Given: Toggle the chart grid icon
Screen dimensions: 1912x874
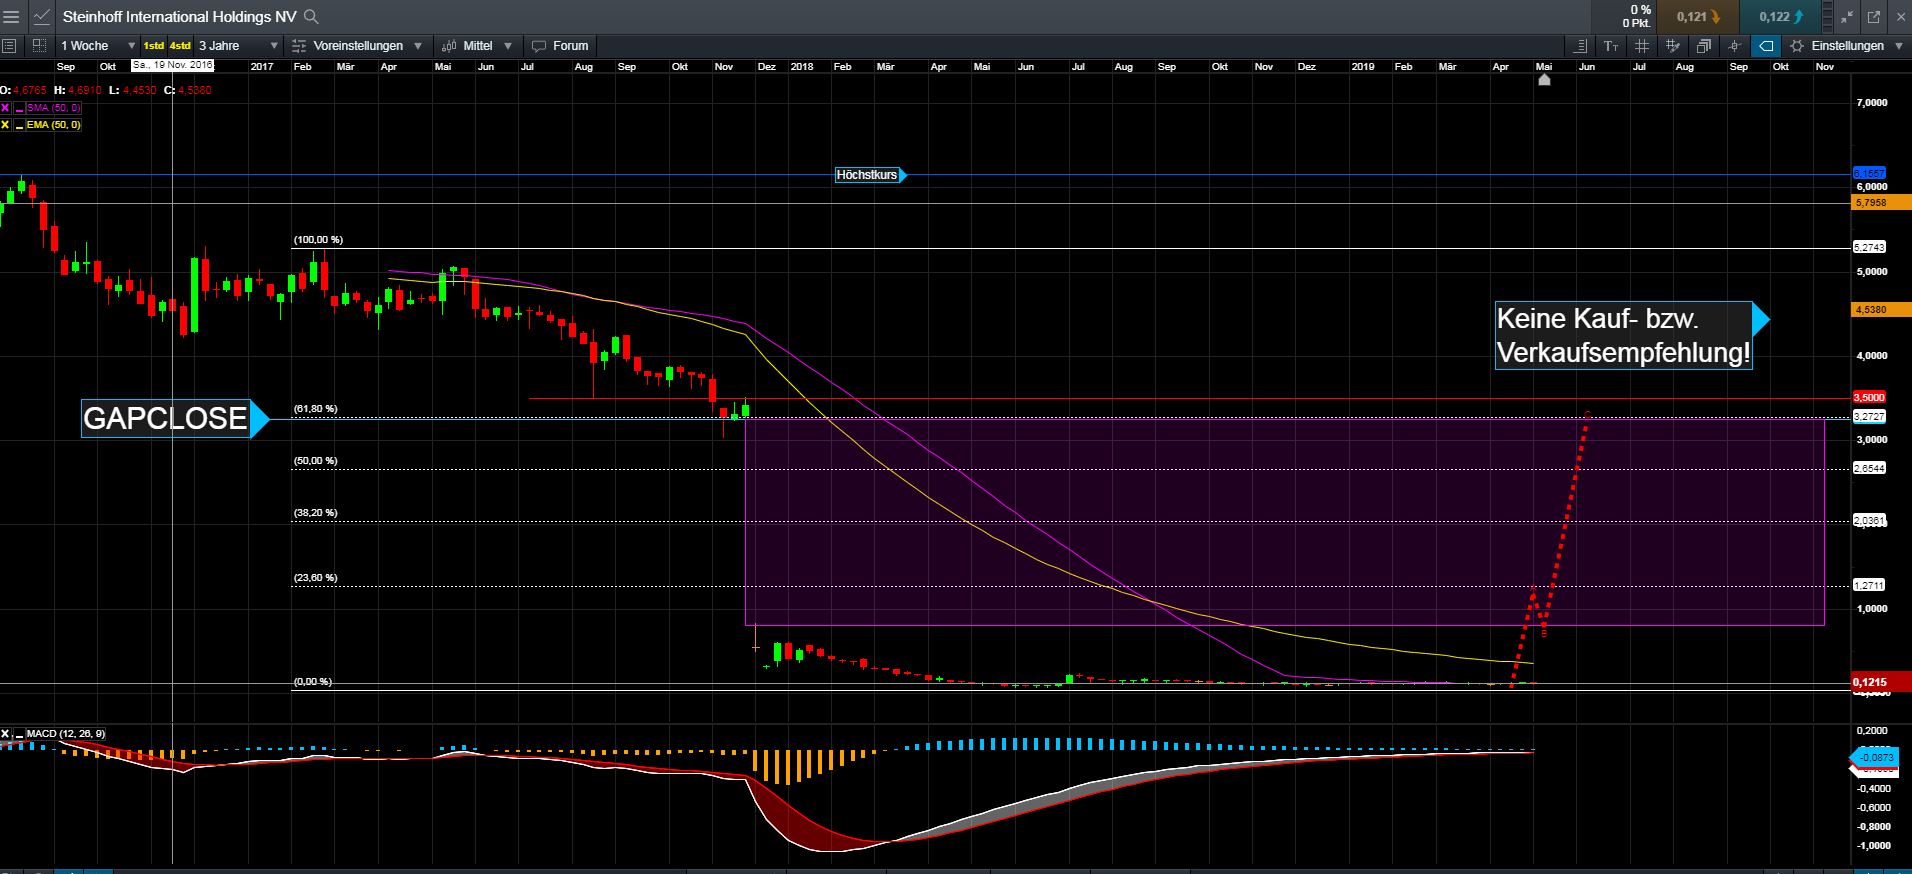Looking at the screenshot, I should (x=1641, y=46).
